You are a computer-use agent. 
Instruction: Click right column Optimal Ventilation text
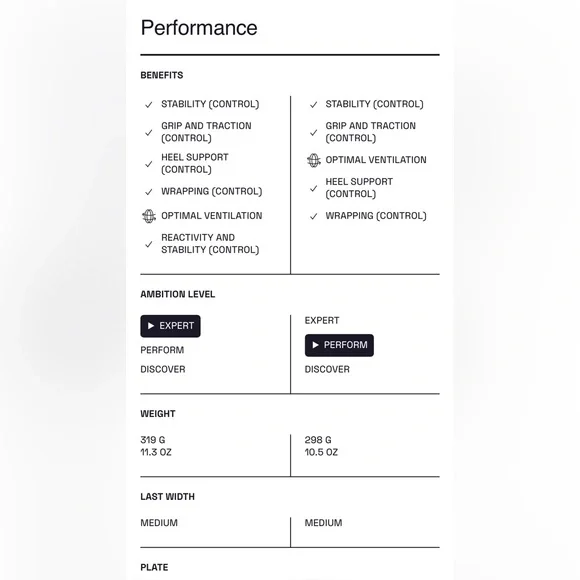coord(376,160)
